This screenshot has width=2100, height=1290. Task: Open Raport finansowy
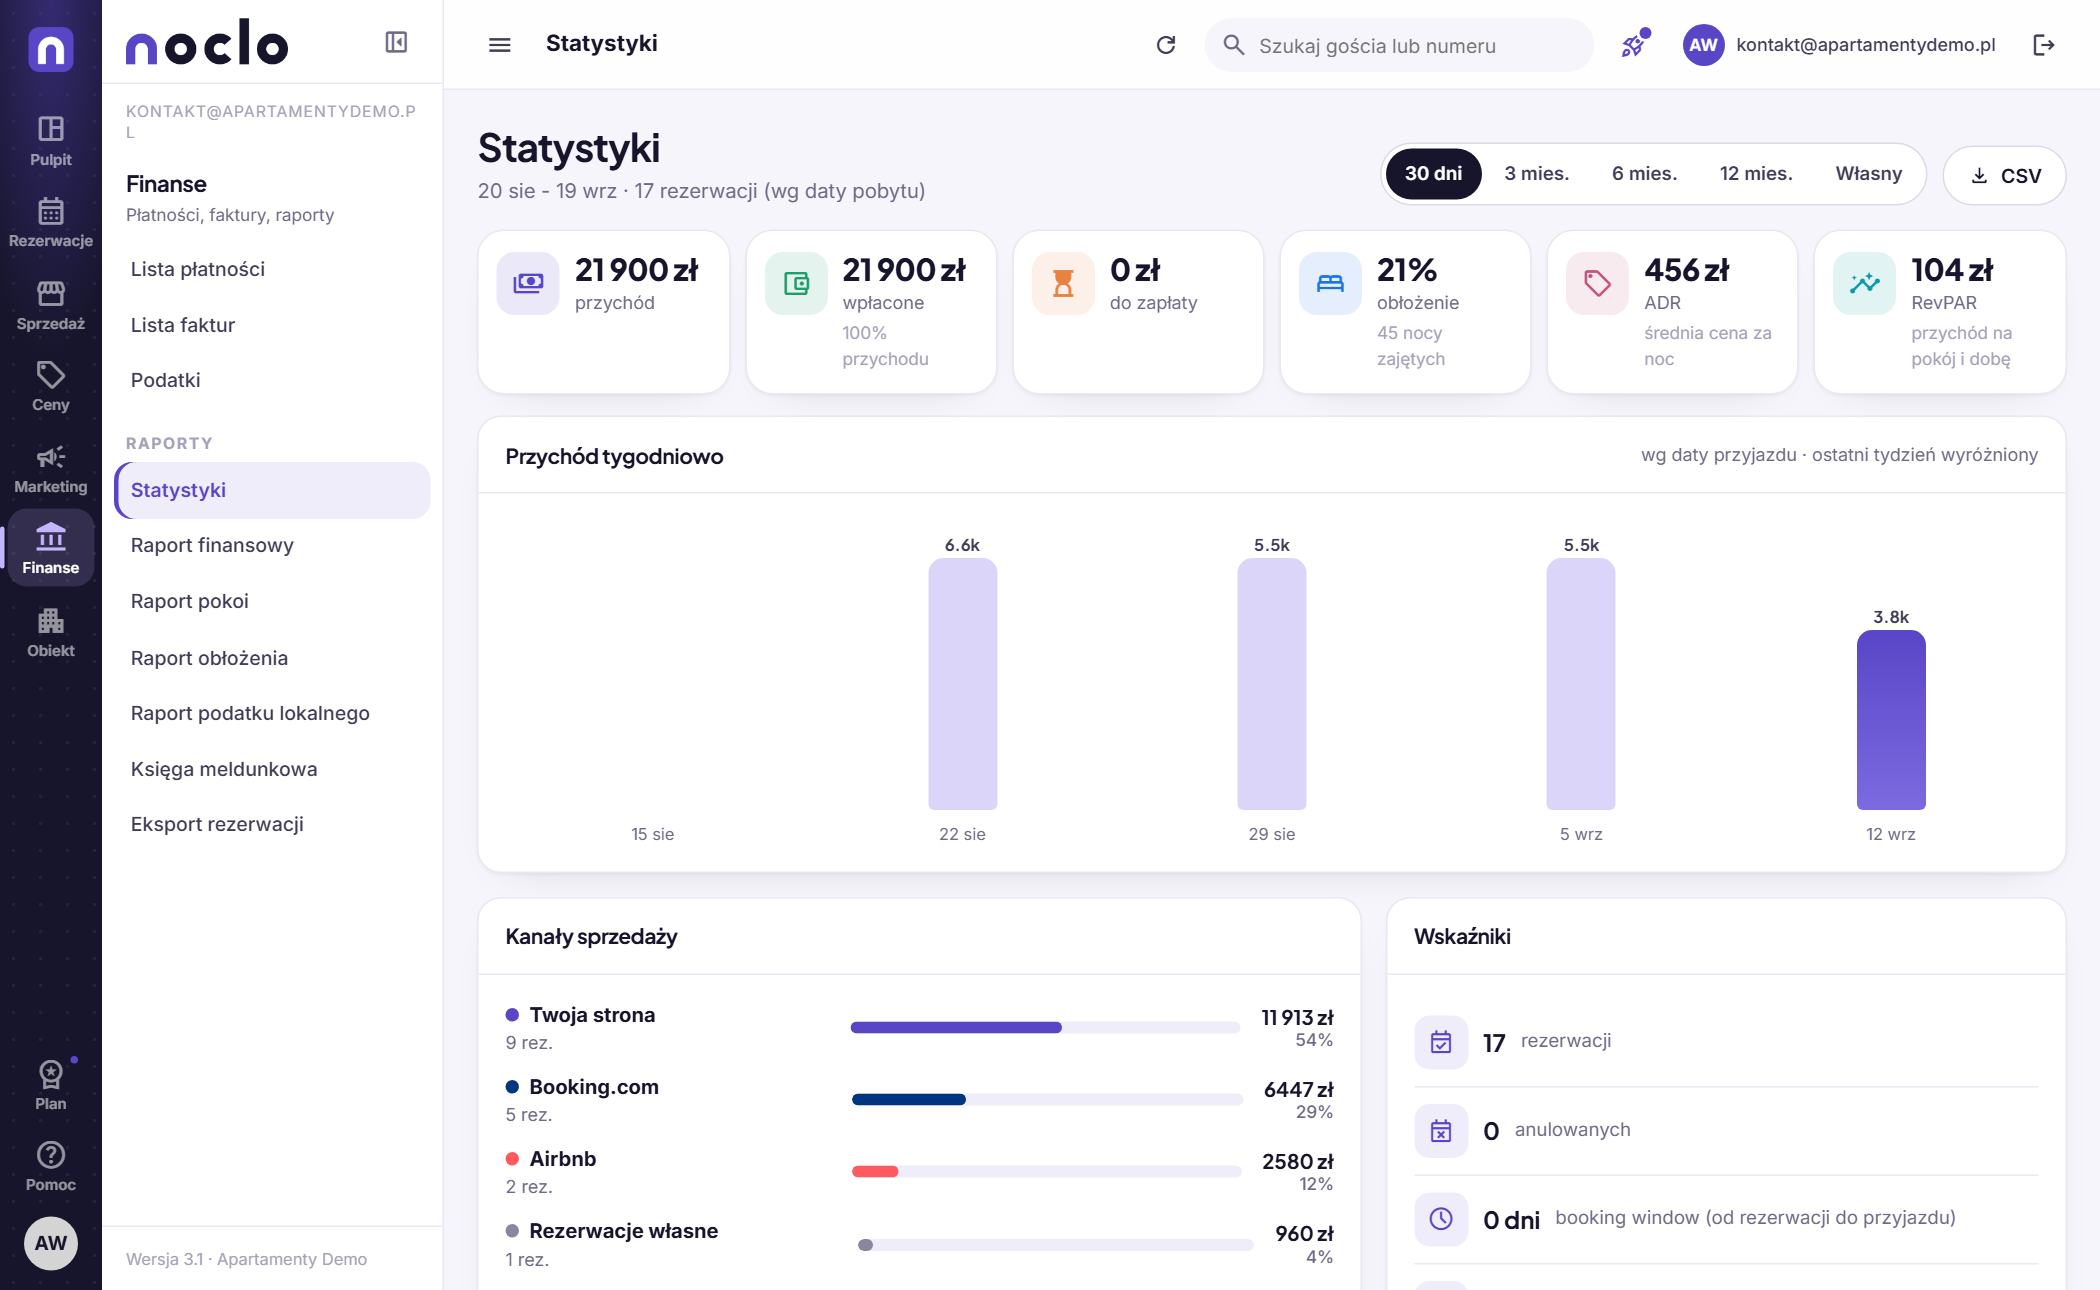272,545
